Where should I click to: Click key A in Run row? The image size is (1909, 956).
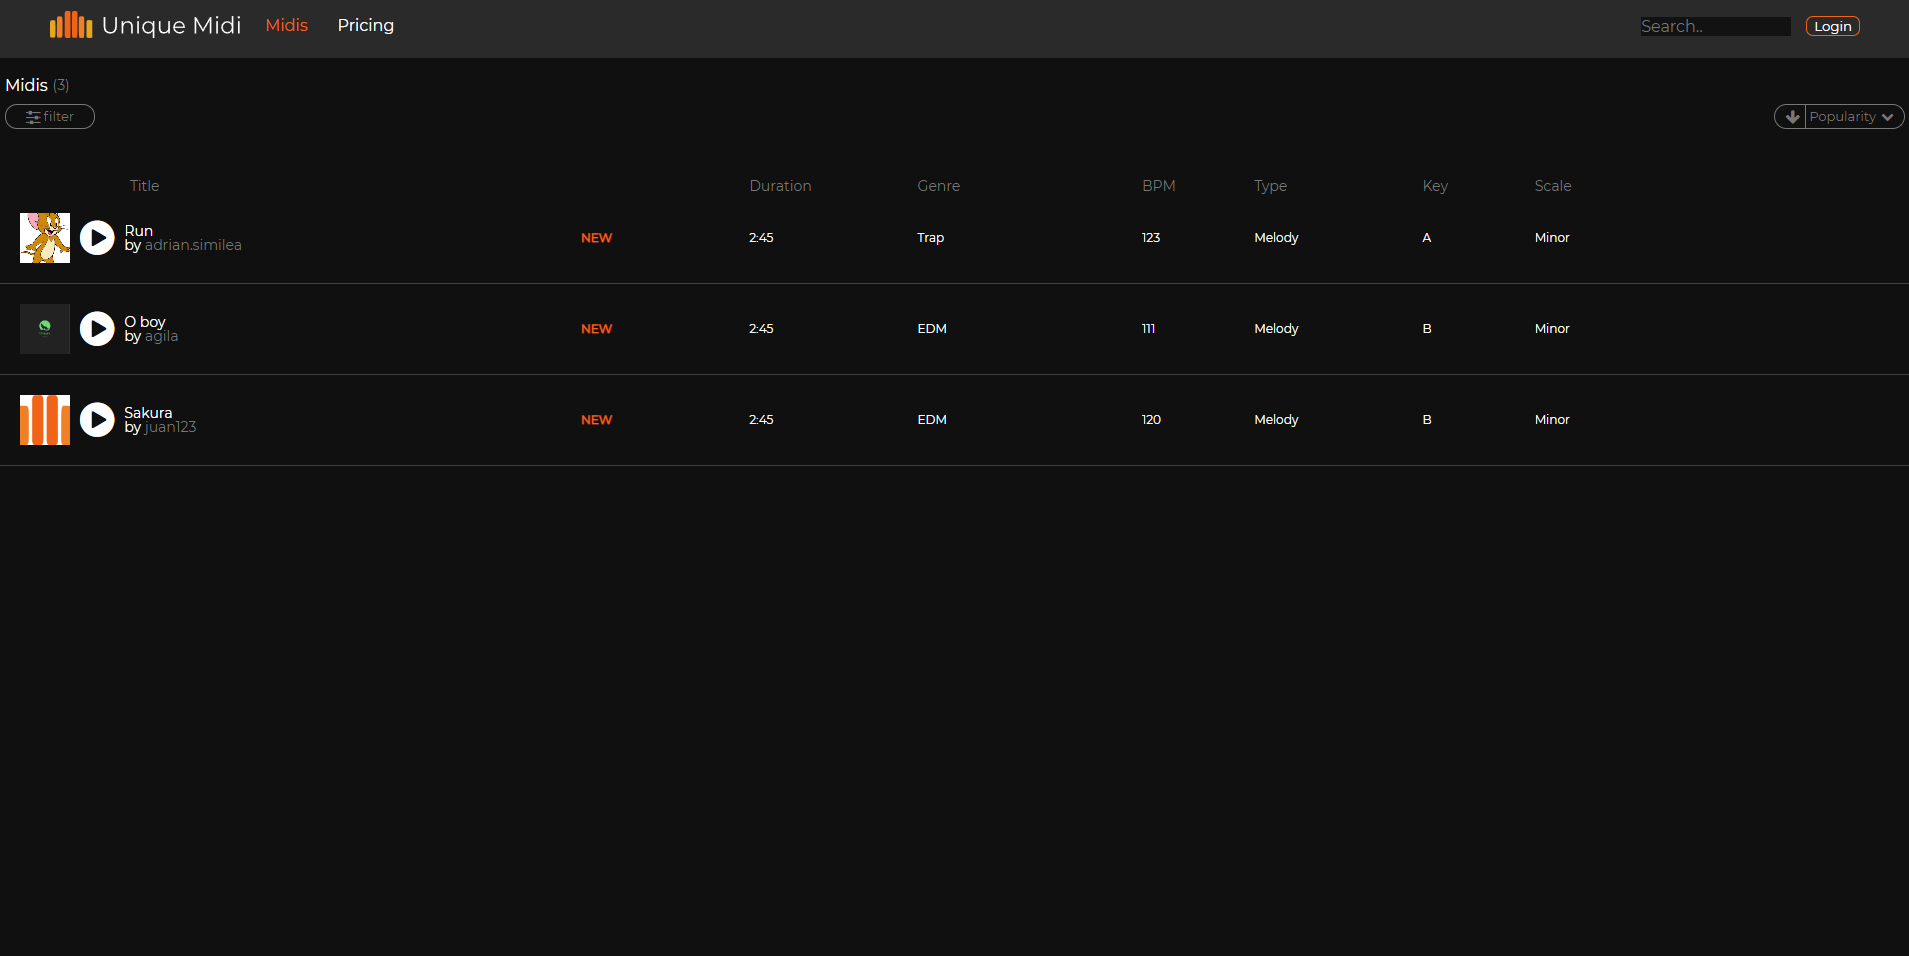(1427, 238)
